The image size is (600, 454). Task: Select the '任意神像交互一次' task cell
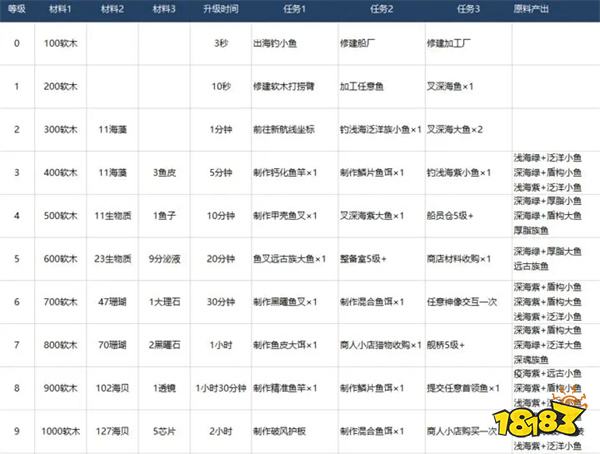462,302
